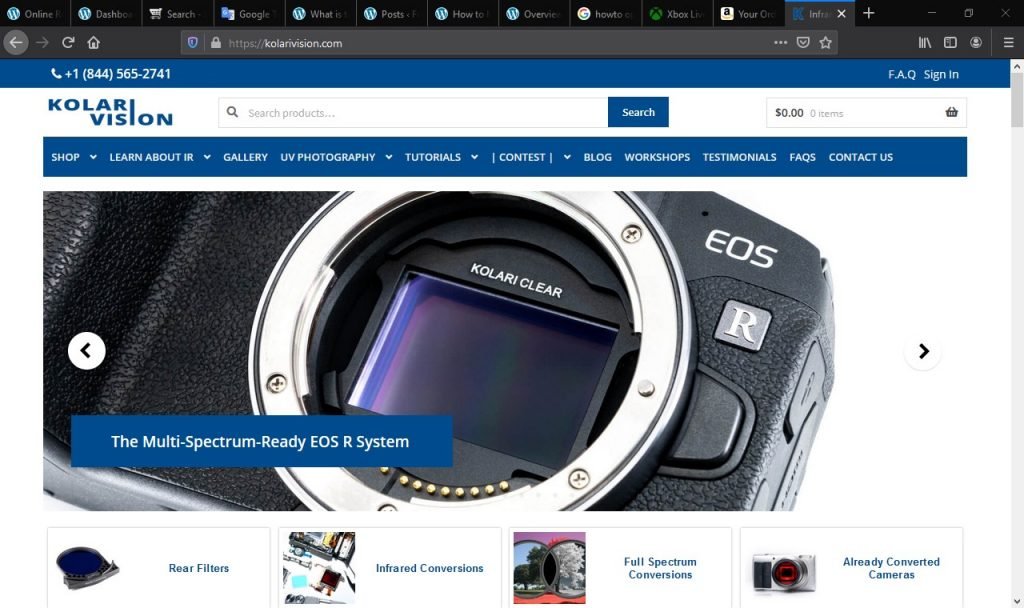Screen dimensions: 1024x608
Task: Open the browser home icon
Action: (93, 42)
